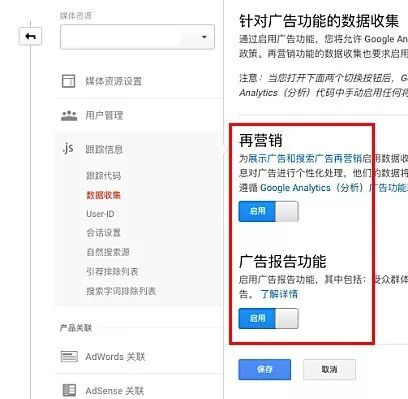
Task: Select 数据收集 in sidebar
Action: [103, 195]
